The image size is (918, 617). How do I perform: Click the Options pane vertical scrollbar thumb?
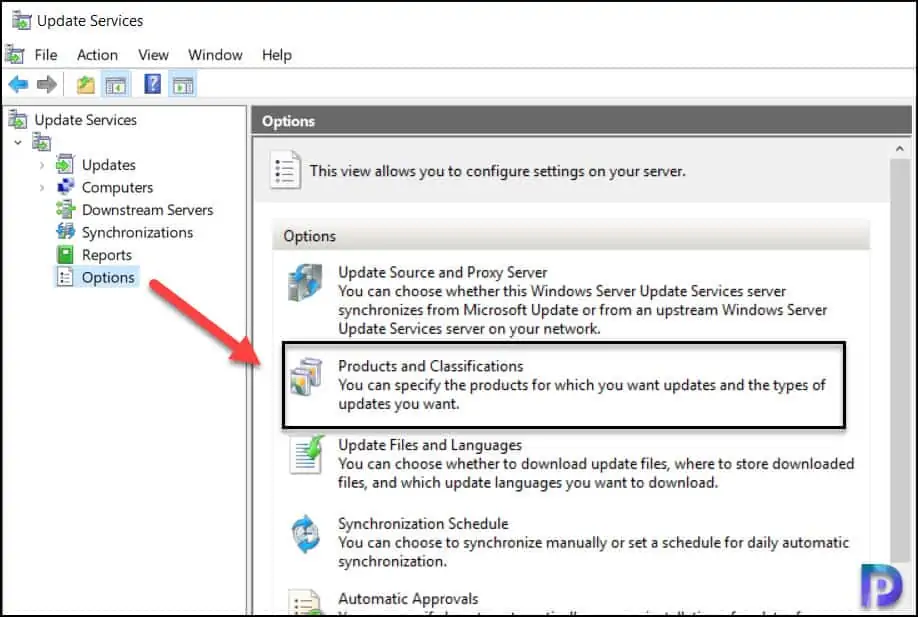(x=899, y=360)
